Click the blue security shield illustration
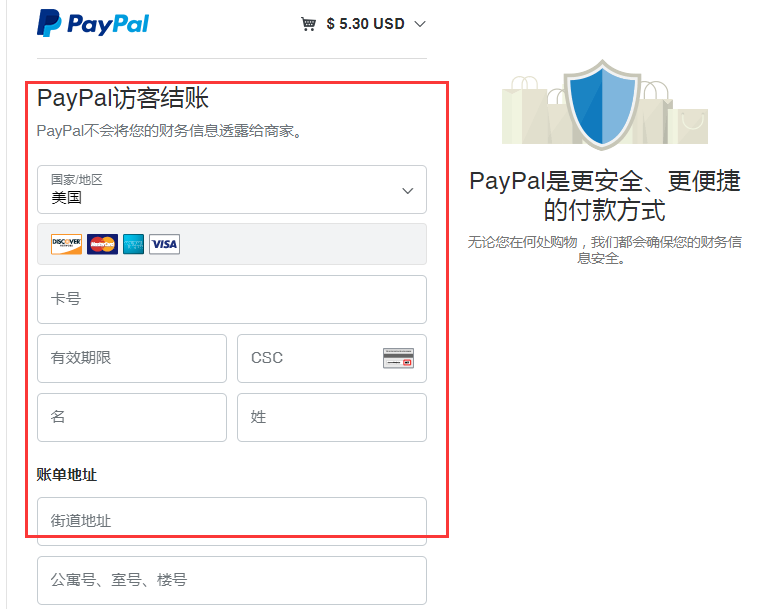Viewport: 762px width, 609px height. pos(603,105)
